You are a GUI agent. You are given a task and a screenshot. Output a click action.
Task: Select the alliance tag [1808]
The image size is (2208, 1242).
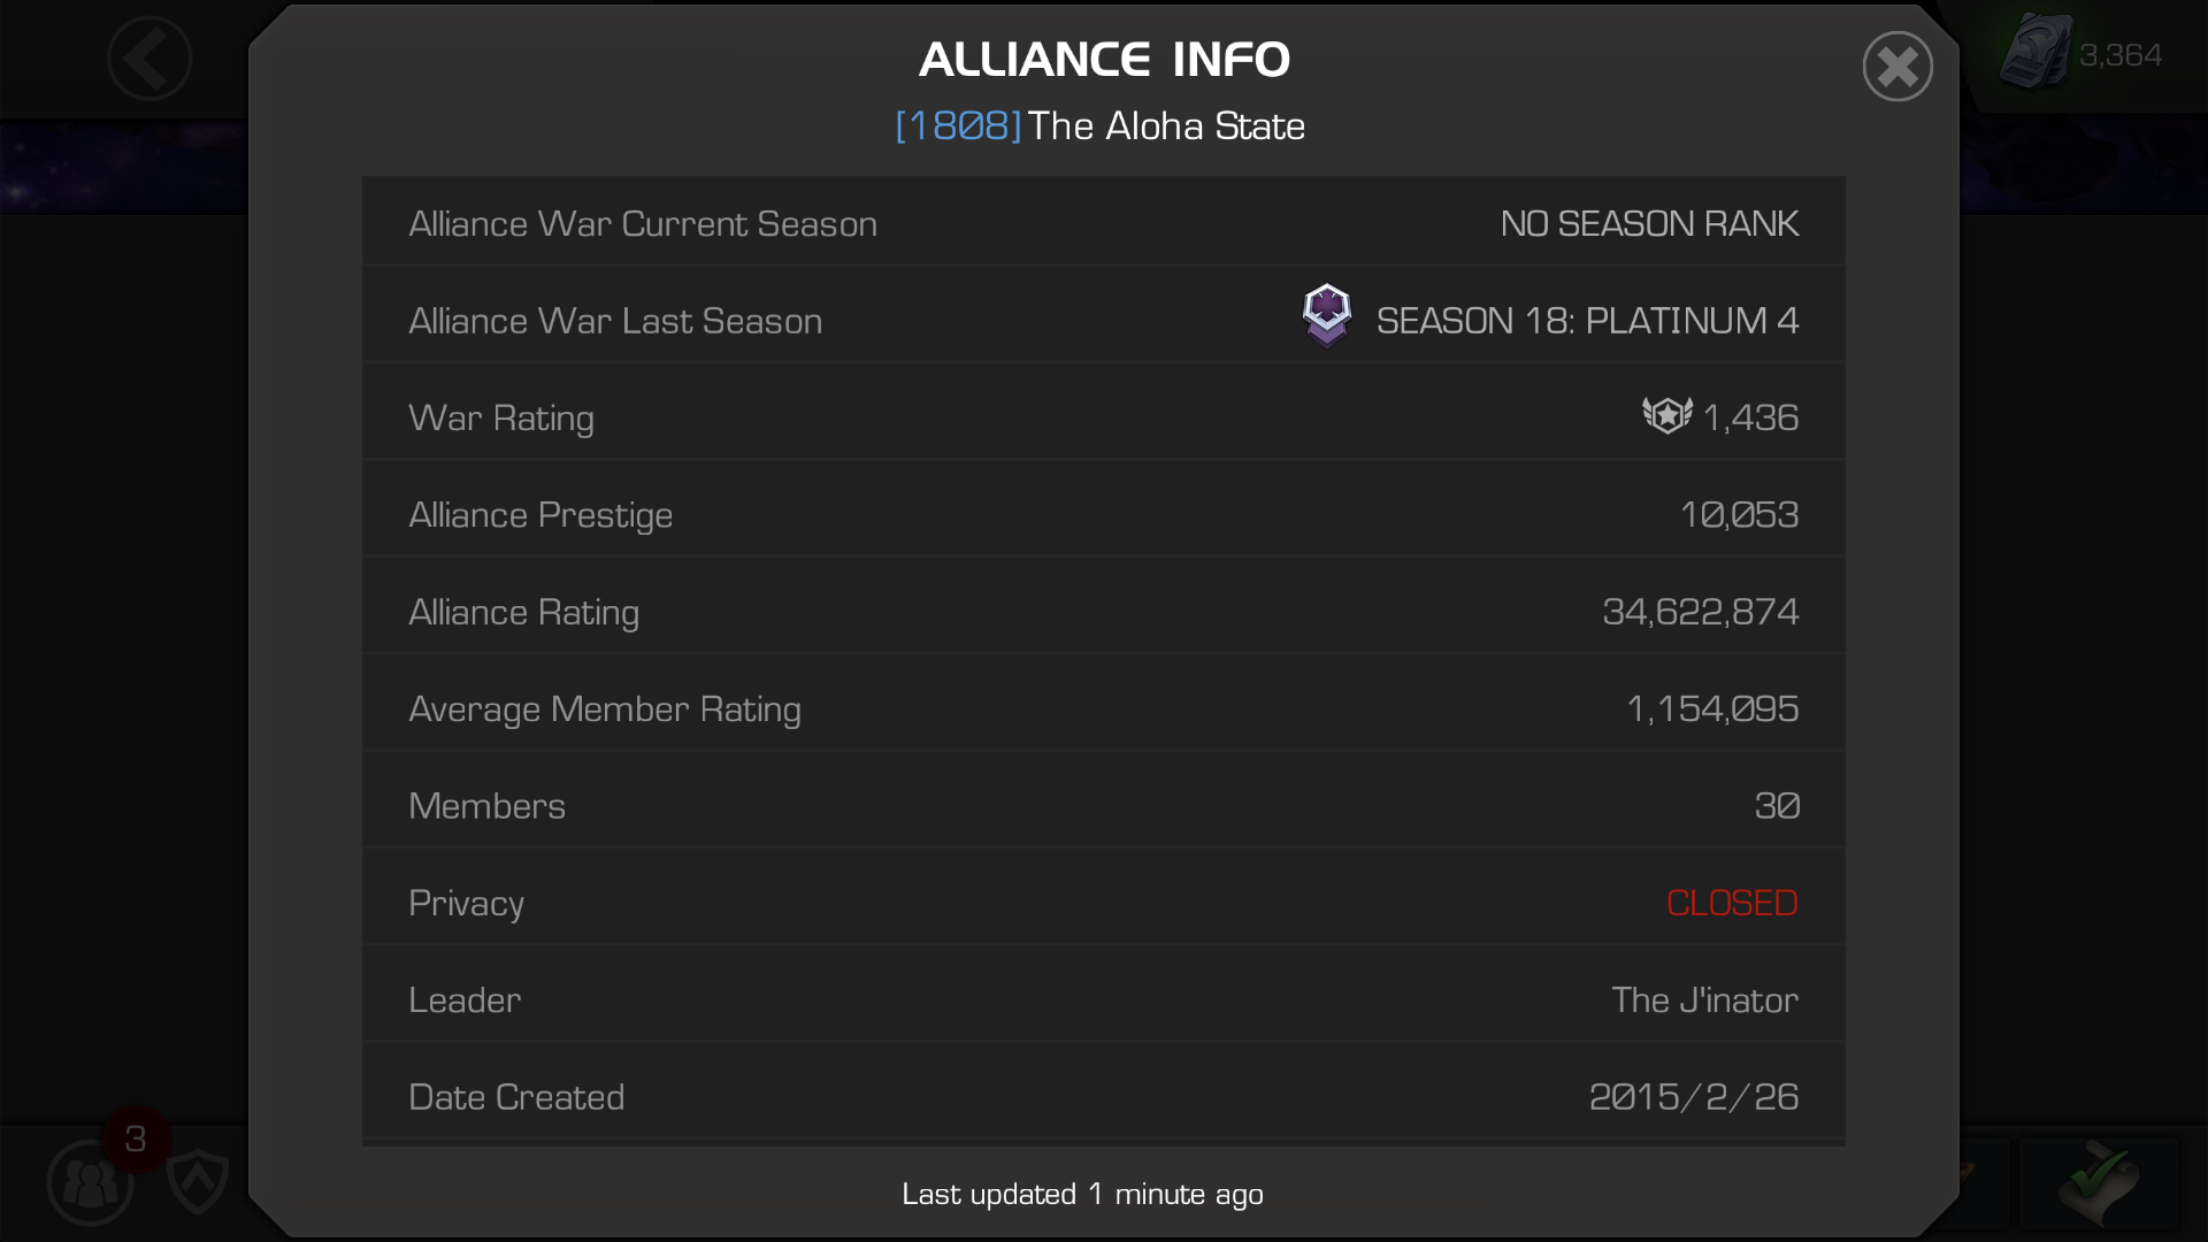coord(958,126)
